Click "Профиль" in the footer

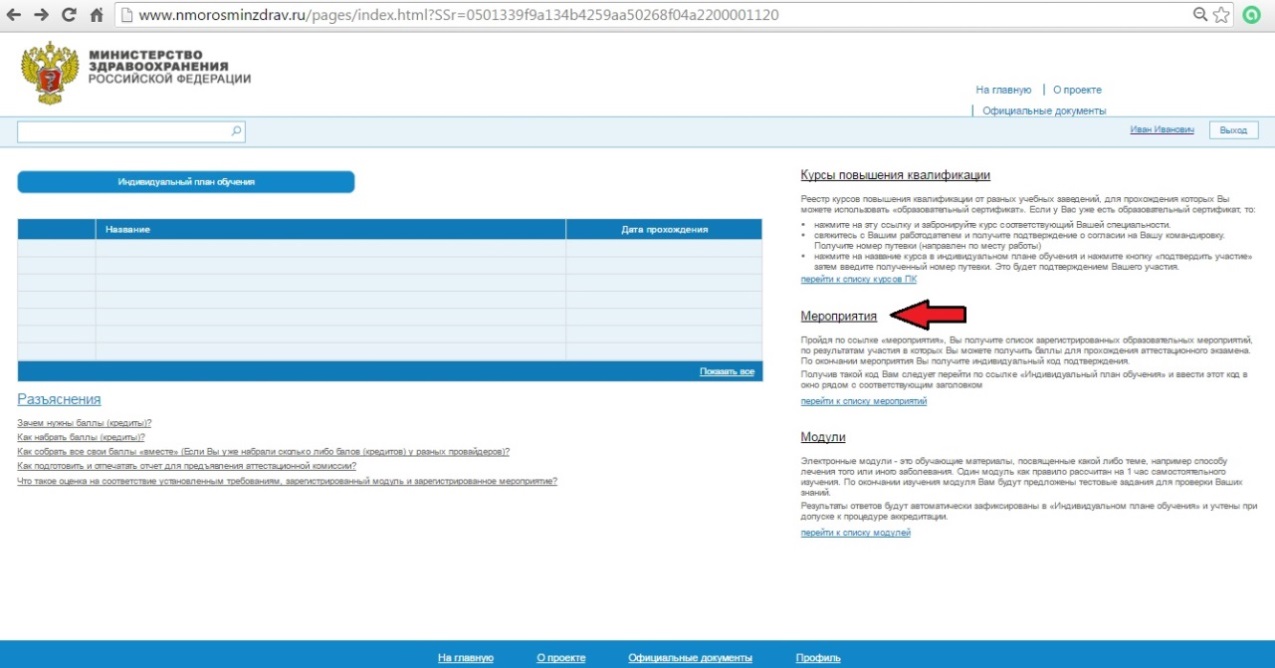pyautogui.click(x=817, y=658)
